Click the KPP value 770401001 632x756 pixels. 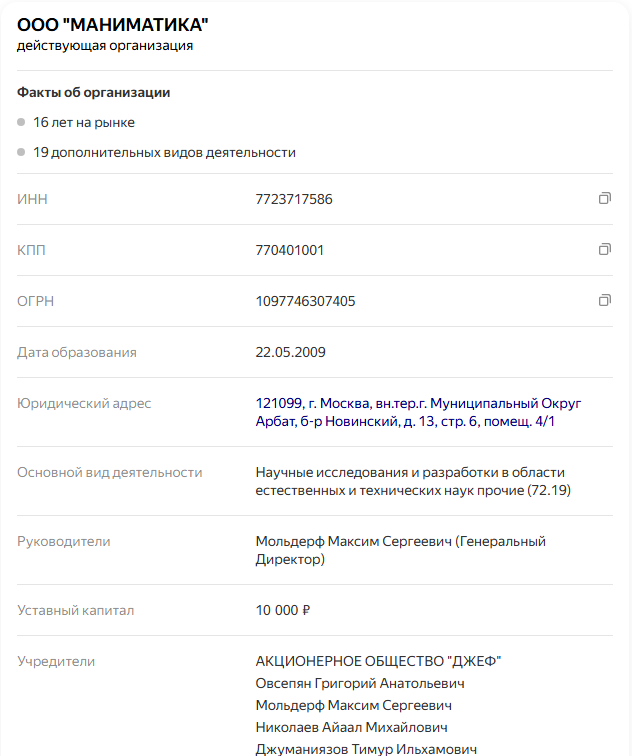point(289,250)
